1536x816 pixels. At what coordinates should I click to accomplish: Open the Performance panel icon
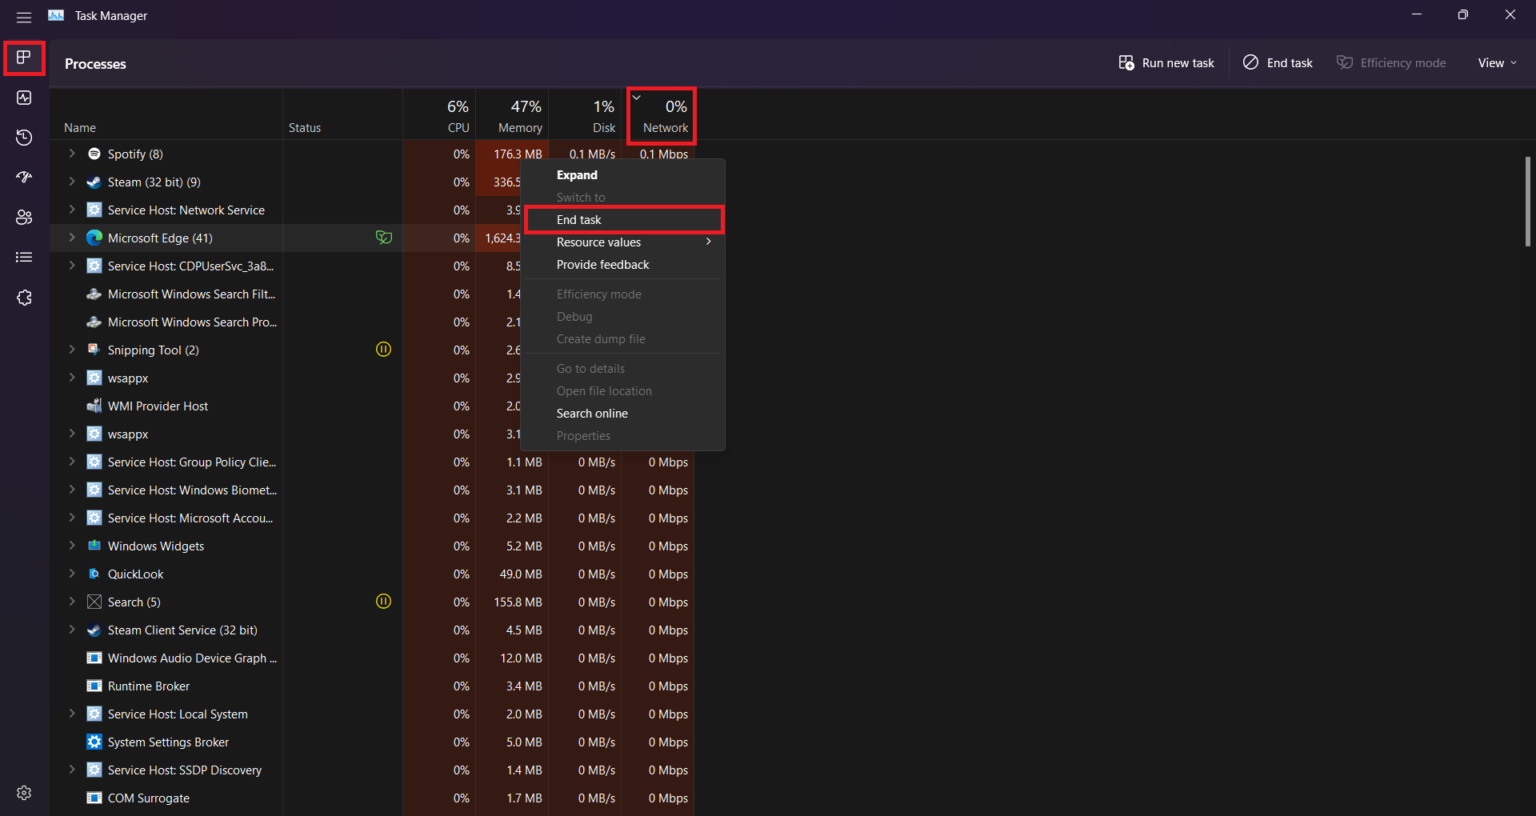pos(23,97)
